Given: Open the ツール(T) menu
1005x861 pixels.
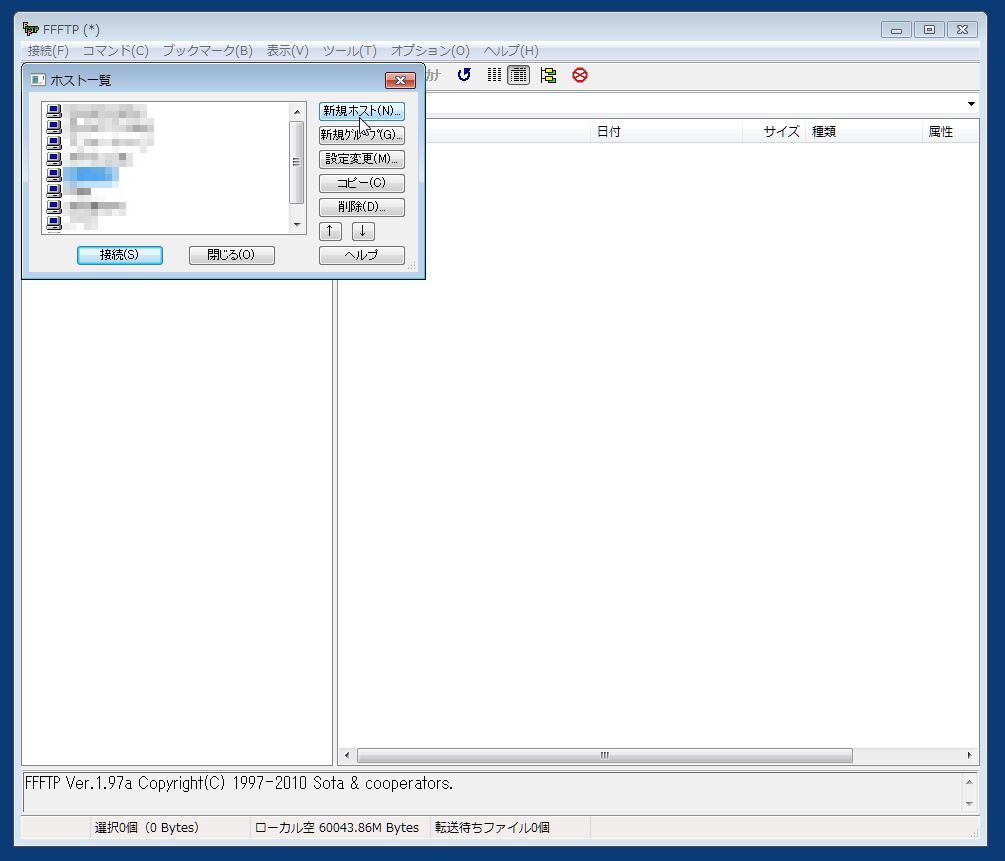Looking at the screenshot, I should coord(349,51).
